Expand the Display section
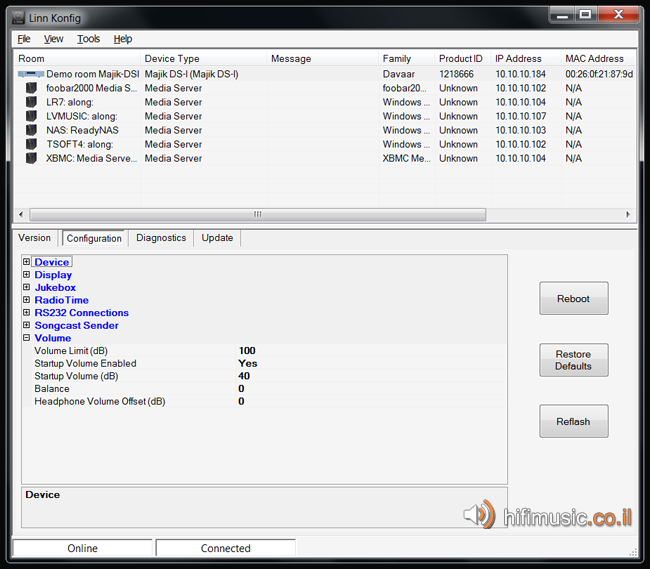The height and width of the screenshot is (569, 650). (27, 274)
